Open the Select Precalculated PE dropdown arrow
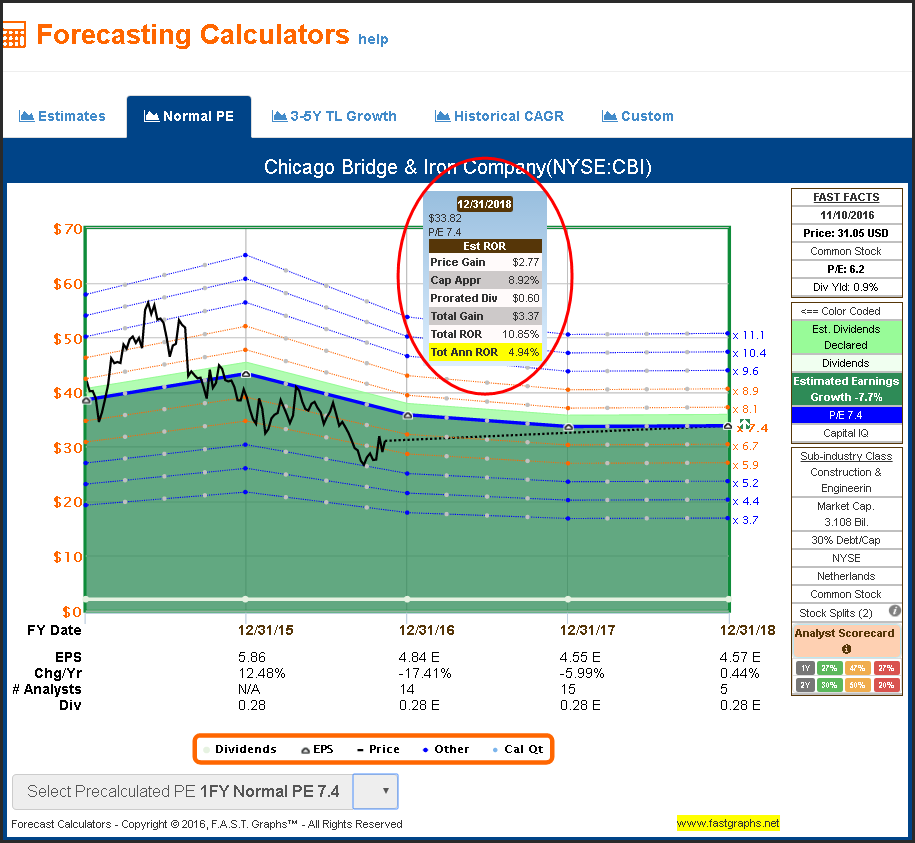This screenshot has width=915, height=843. tap(375, 791)
